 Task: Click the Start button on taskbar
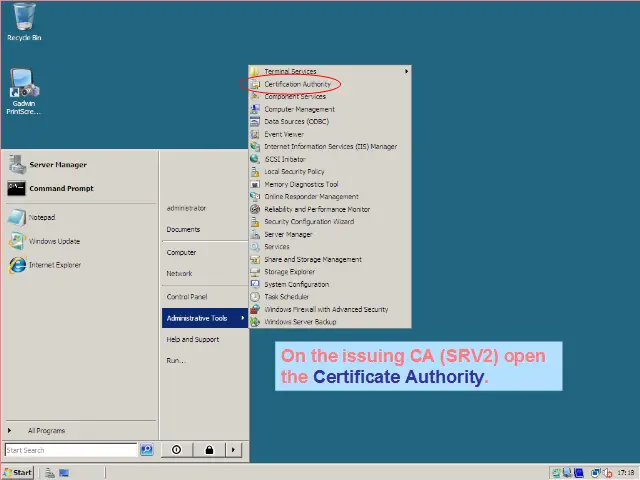click(18, 472)
